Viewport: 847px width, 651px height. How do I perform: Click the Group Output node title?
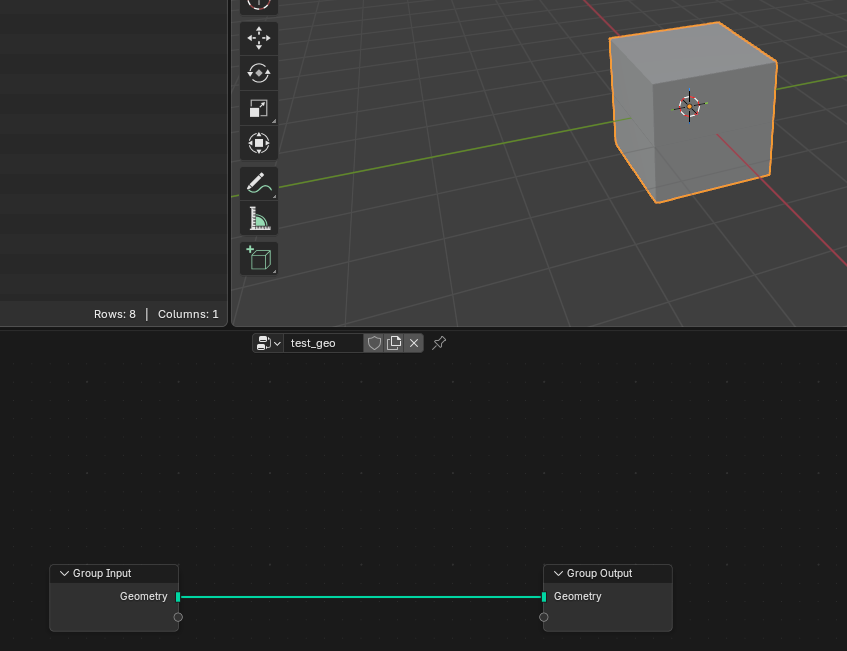[599, 573]
